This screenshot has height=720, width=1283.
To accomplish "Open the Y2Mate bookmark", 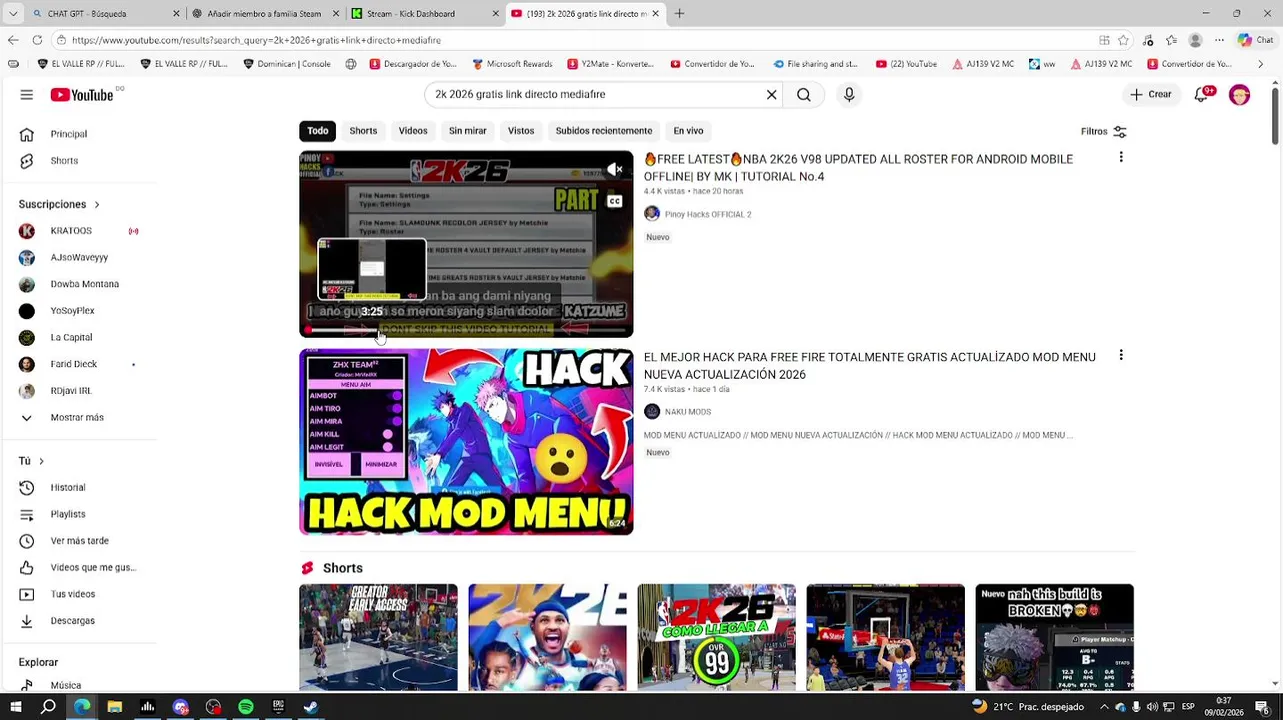I will coord(611,64).
